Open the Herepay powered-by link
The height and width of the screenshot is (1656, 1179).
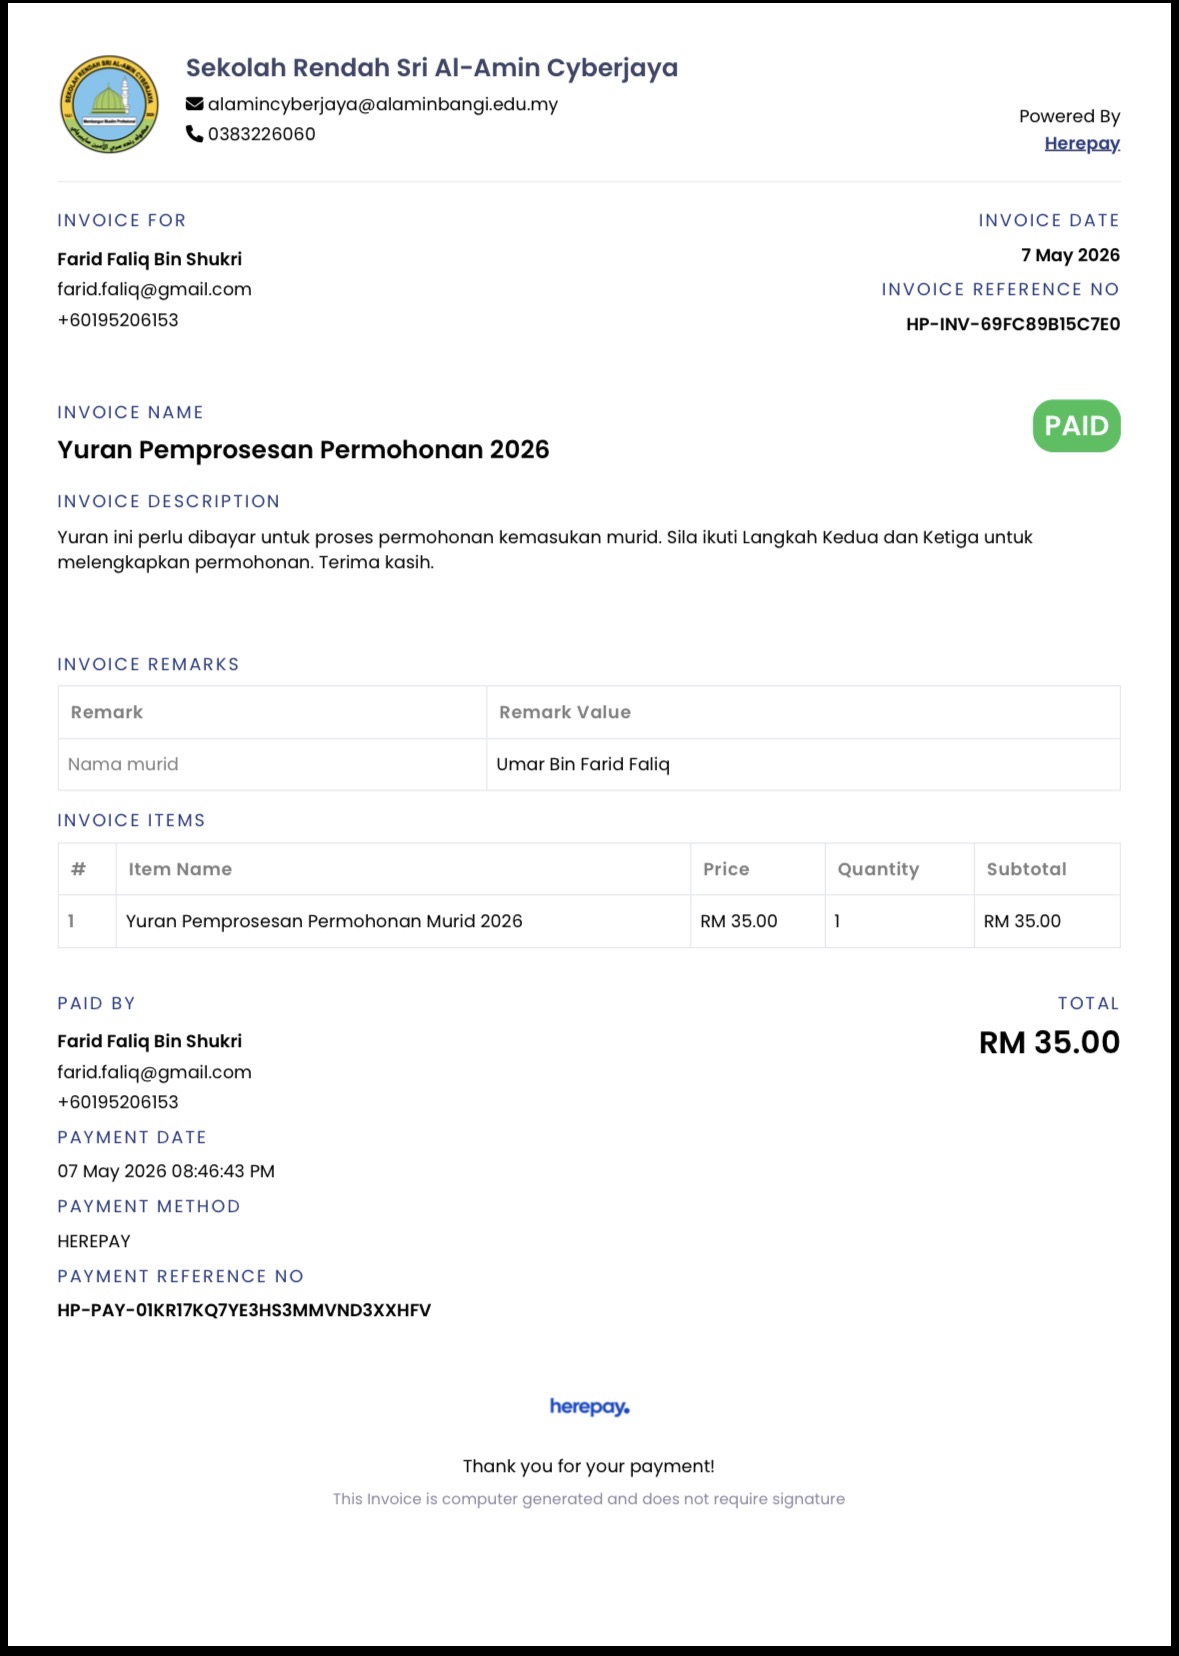1082,143
